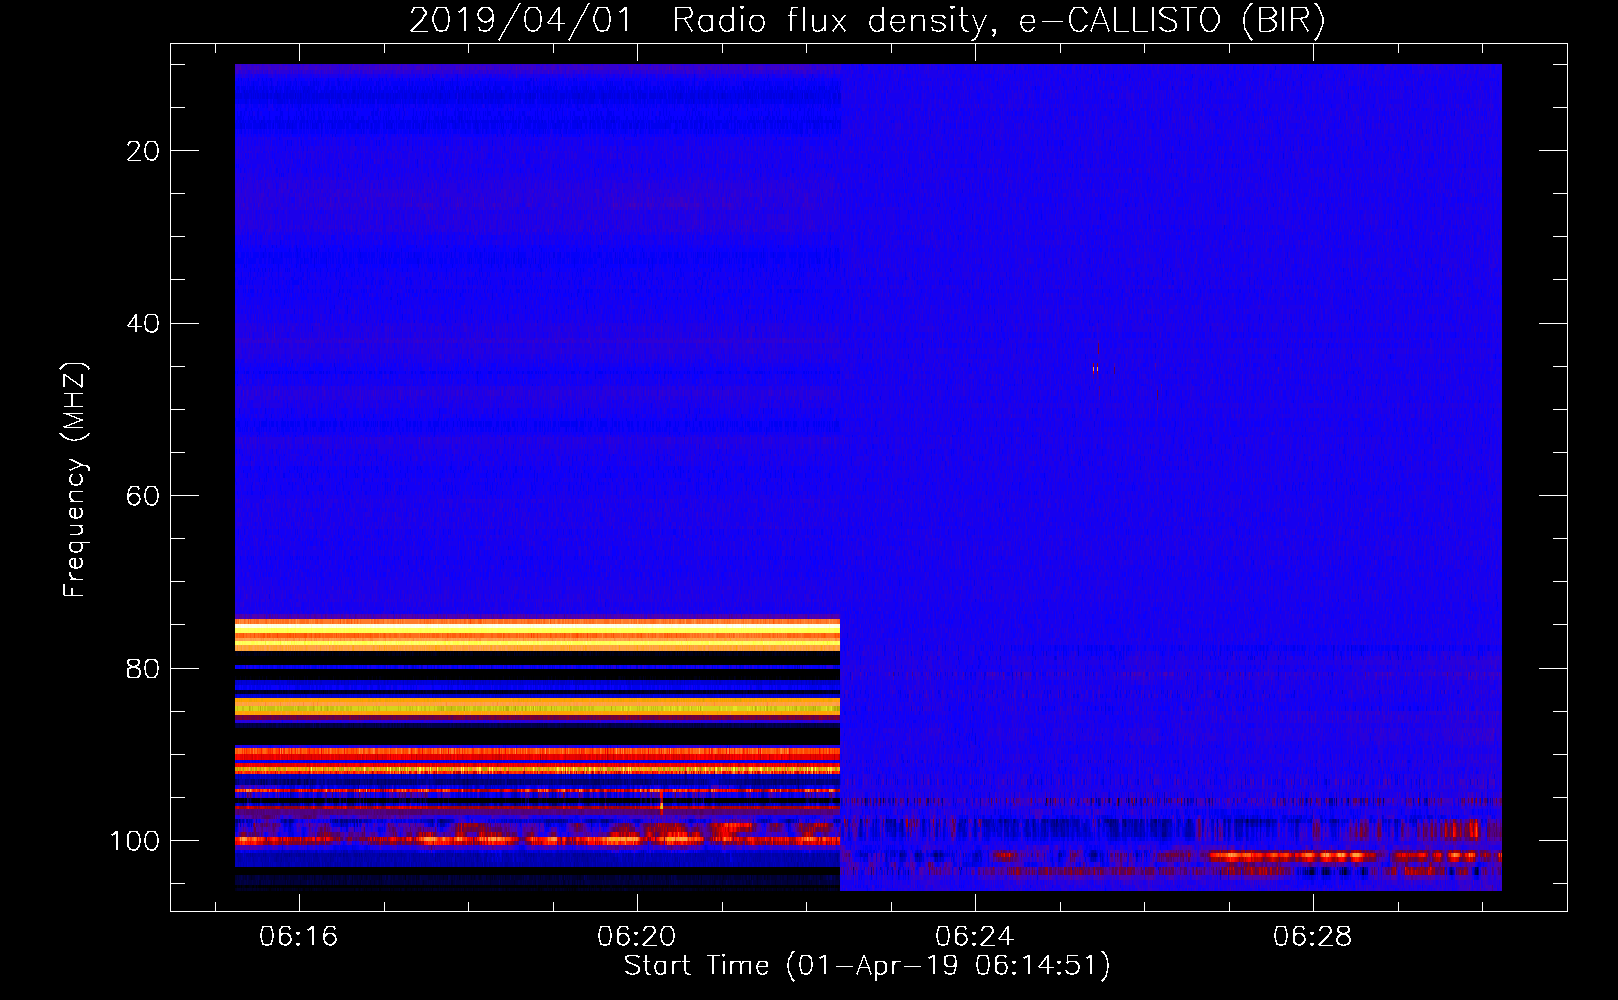
Task: Click the bright white-yellow band near 77 MHz
Action: 537,635
